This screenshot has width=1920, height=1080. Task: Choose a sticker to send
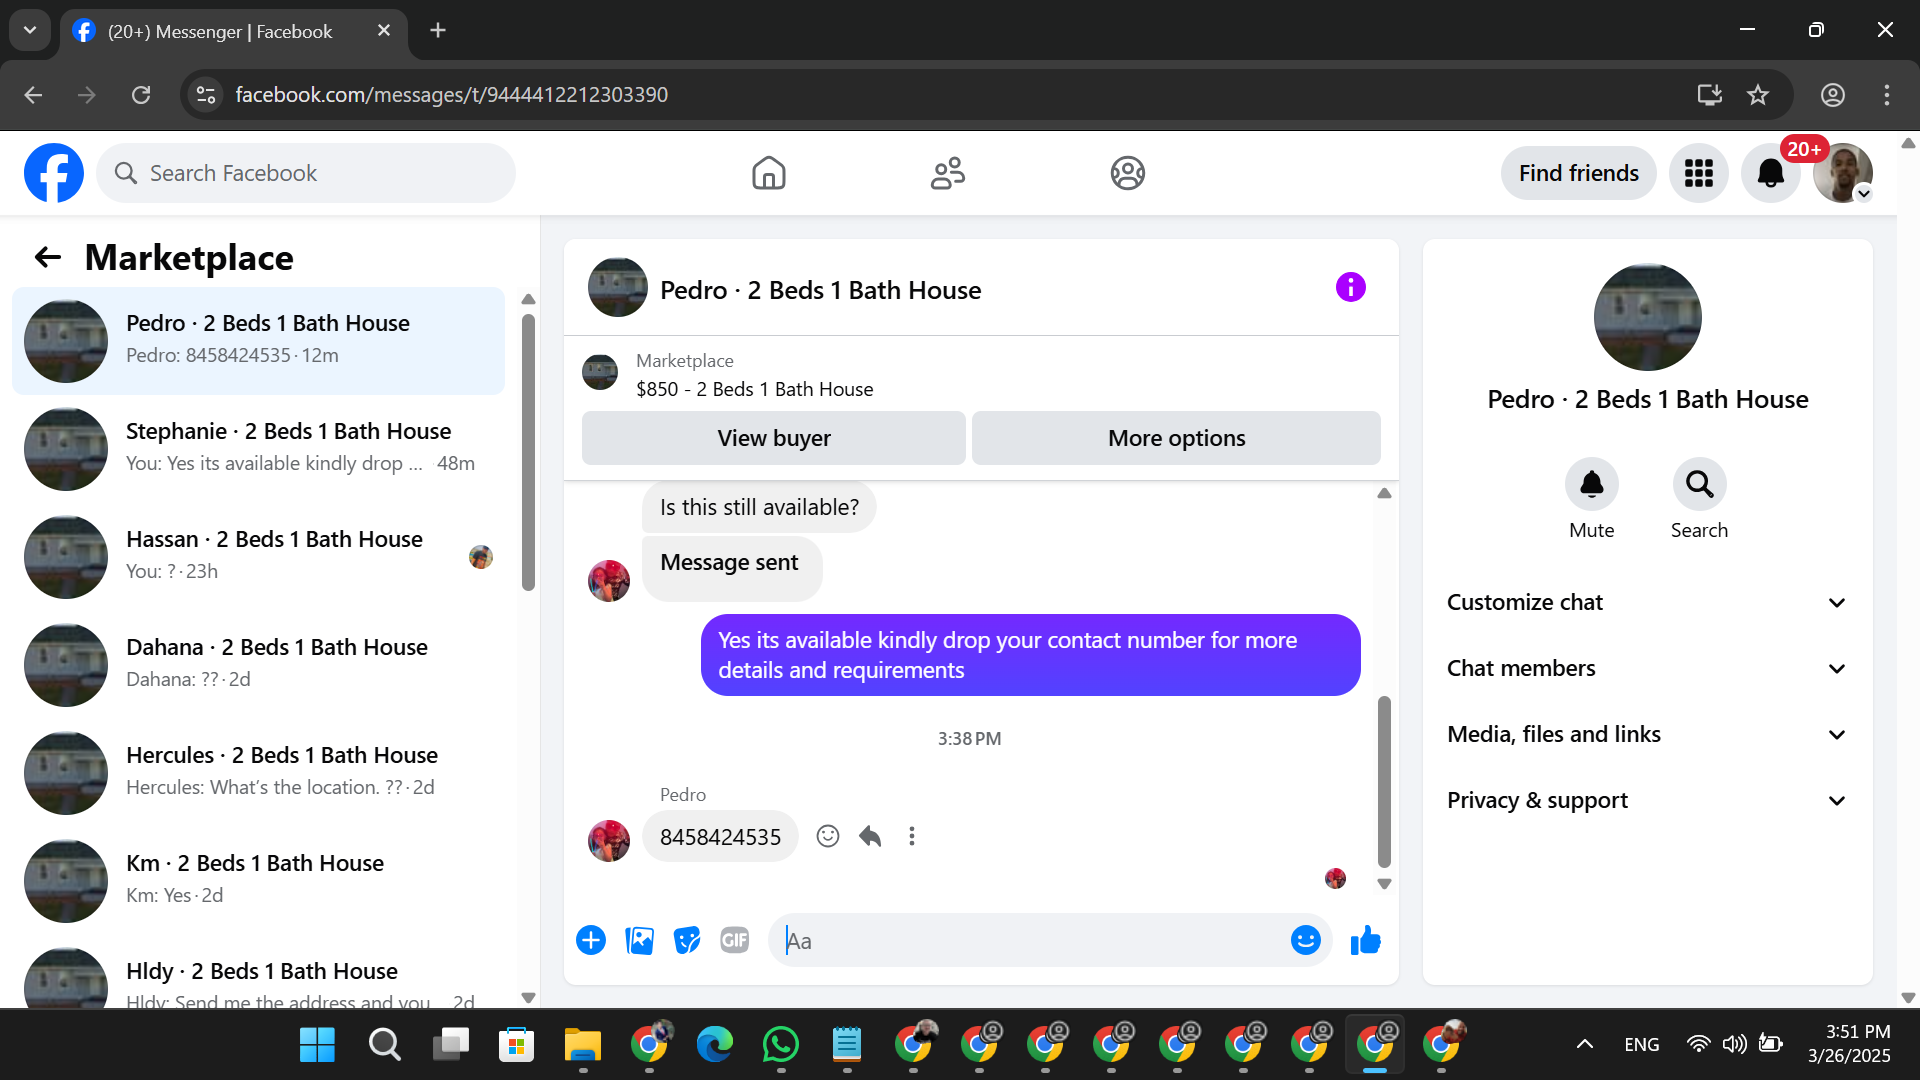(687, 940)
